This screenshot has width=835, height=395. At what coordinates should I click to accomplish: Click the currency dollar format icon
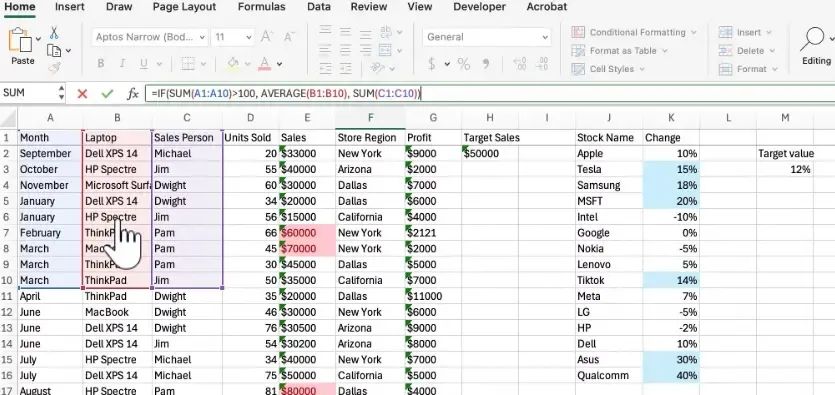(x=431, y=64)
